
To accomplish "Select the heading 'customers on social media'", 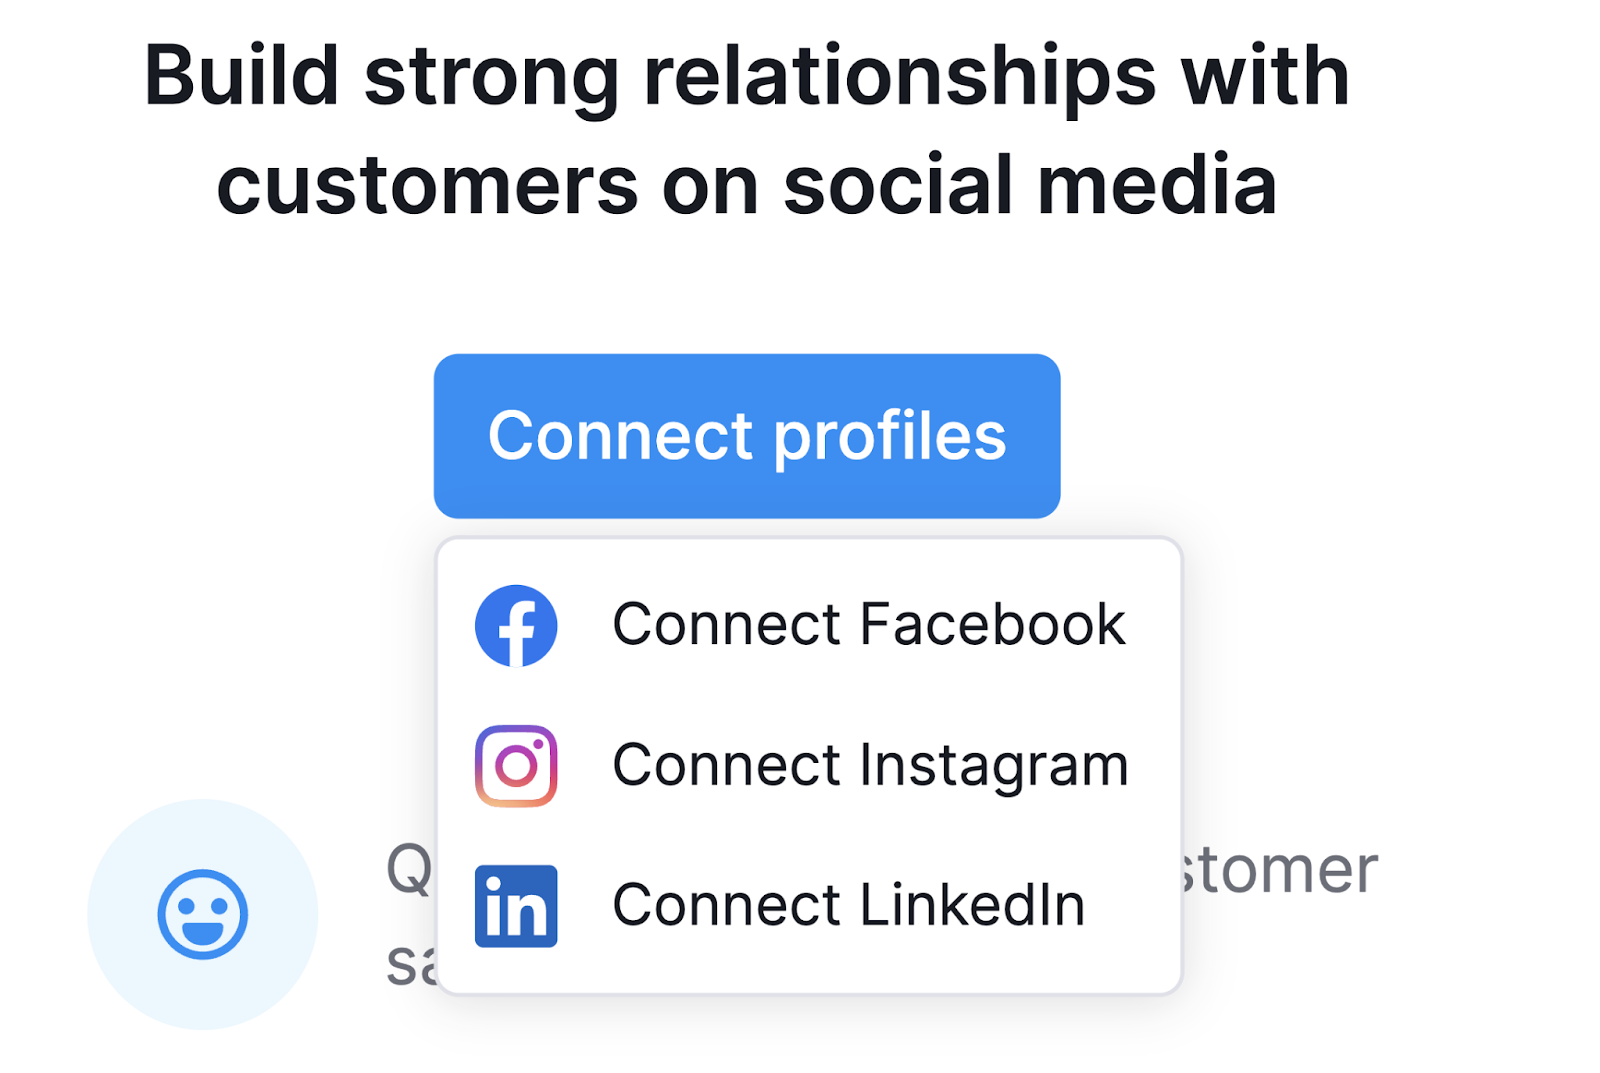I will (x=750, y=183).
